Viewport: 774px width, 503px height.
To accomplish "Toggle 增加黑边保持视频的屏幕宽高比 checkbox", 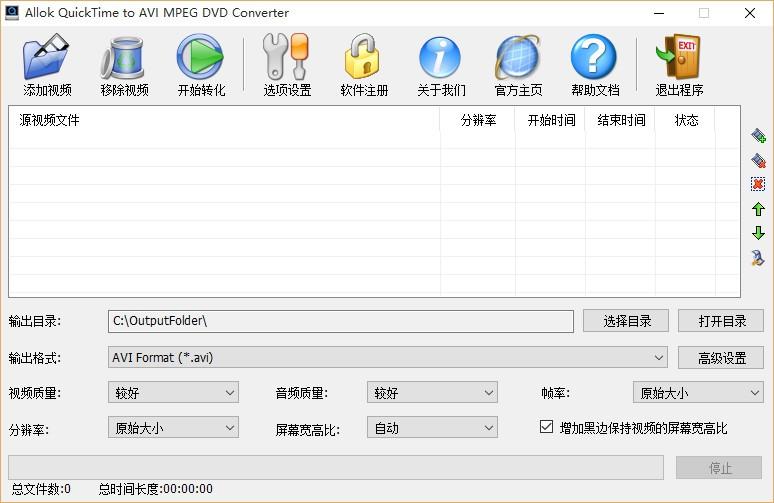I will (546, 426).
